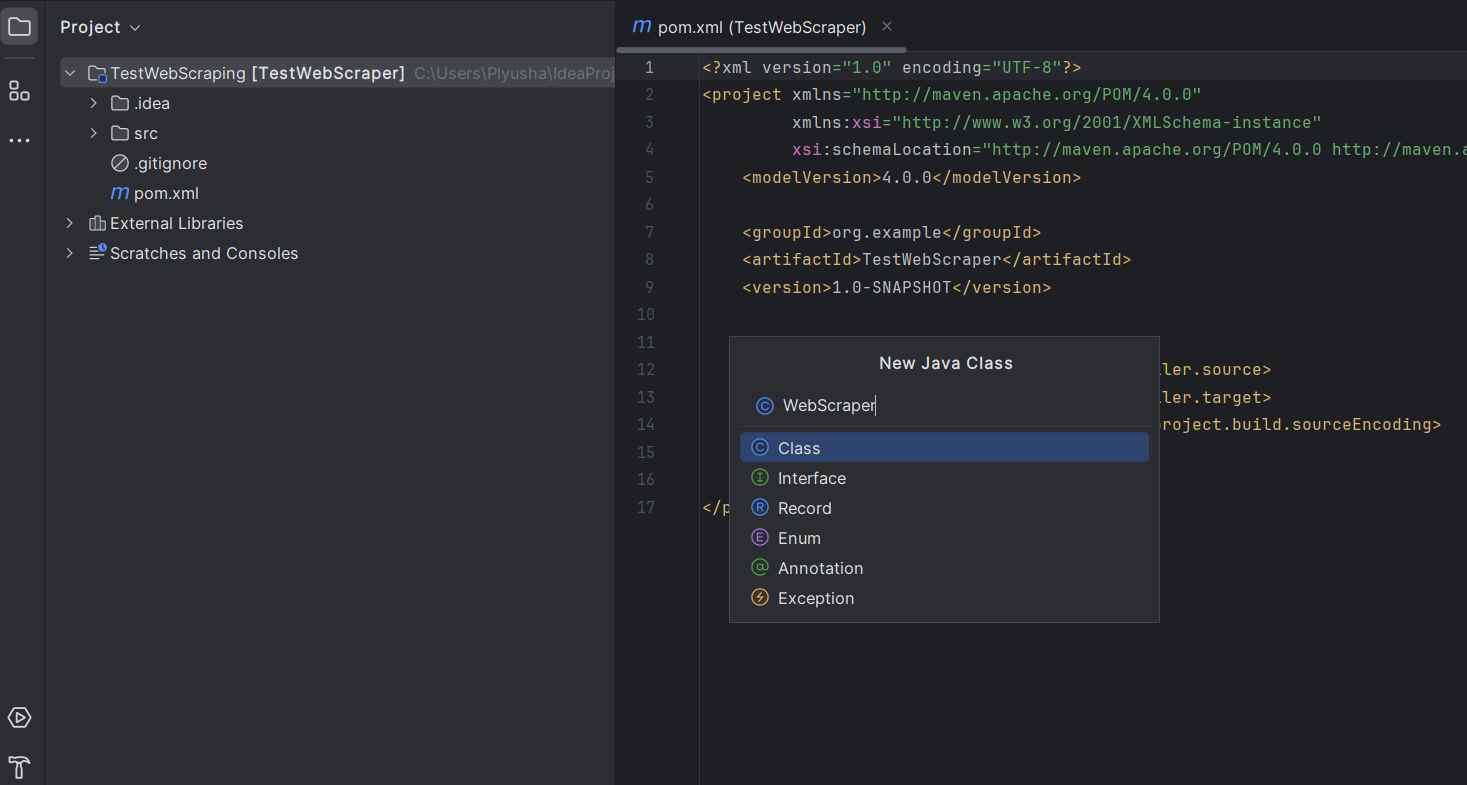
Task: Click the External Libraries icon
Action: (x=97, y=223)
